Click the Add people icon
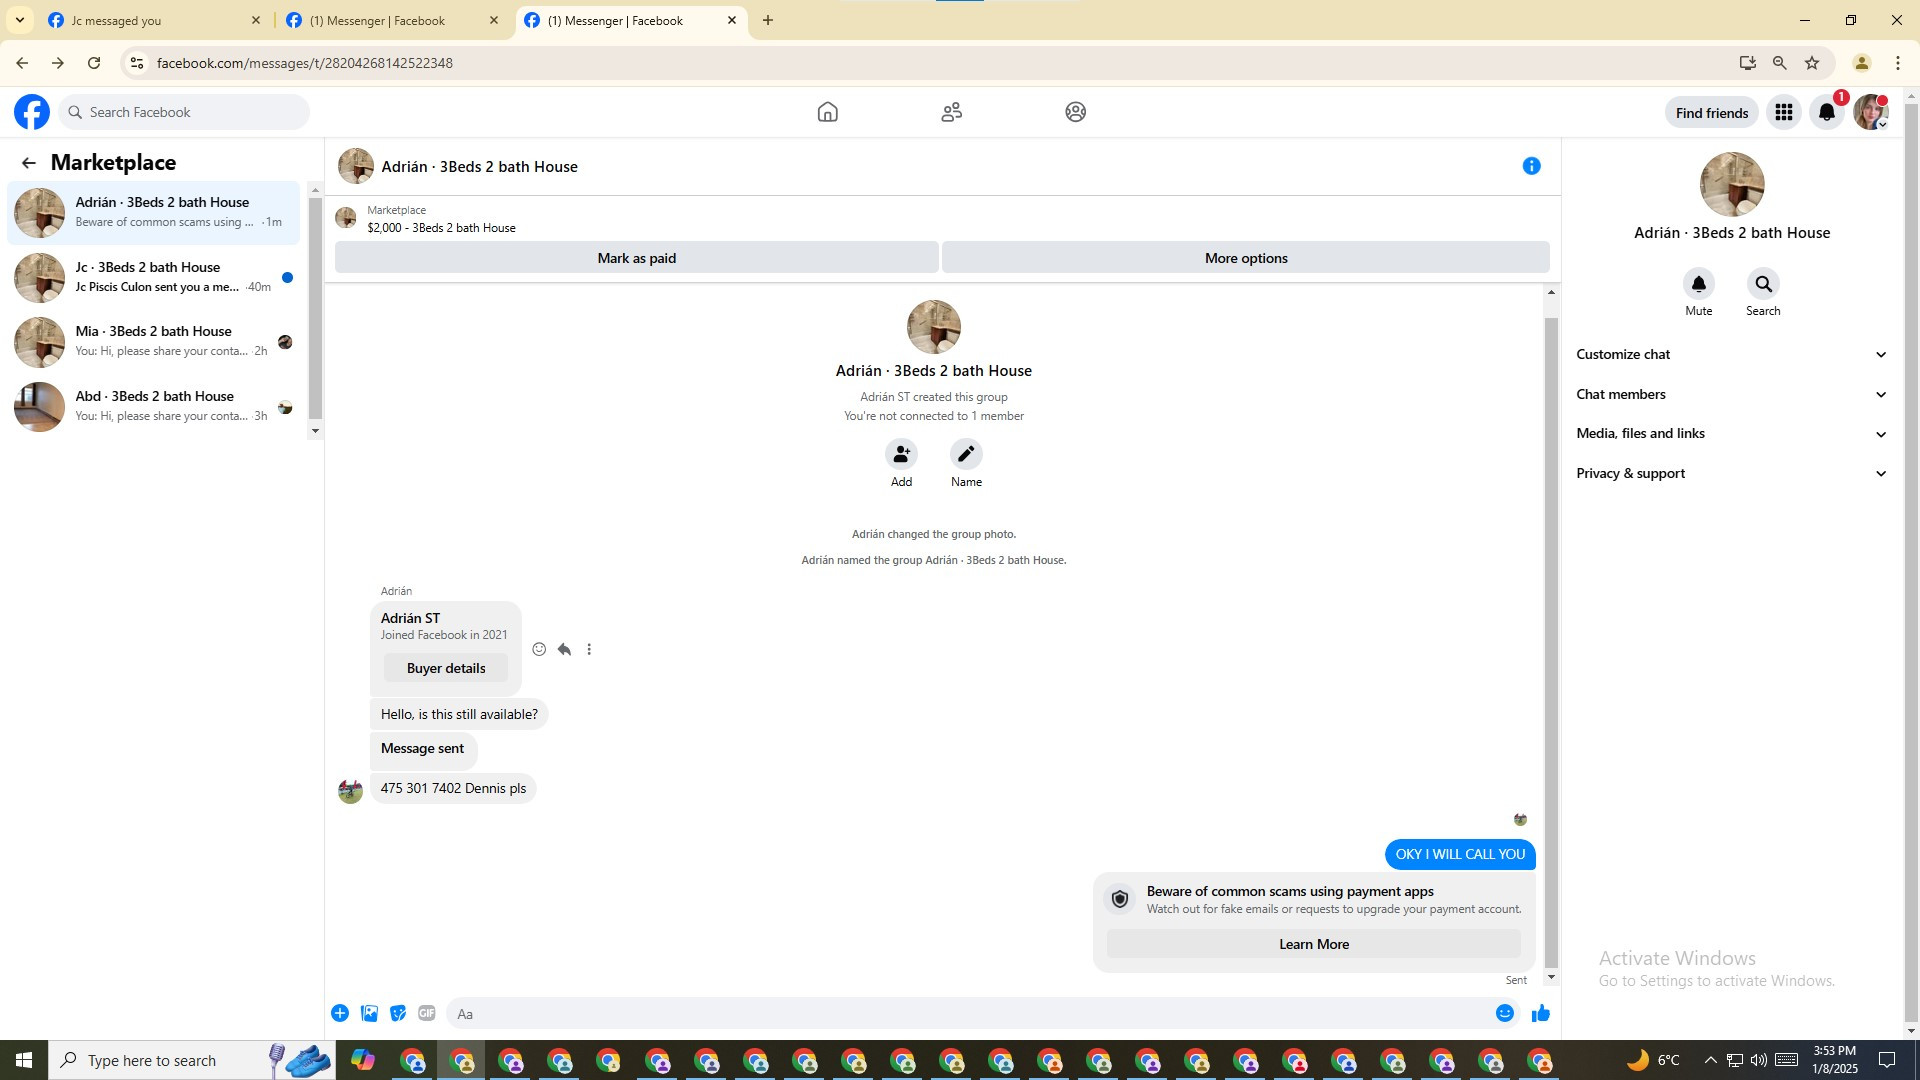1920x1080 pixels. click(901, 454)
